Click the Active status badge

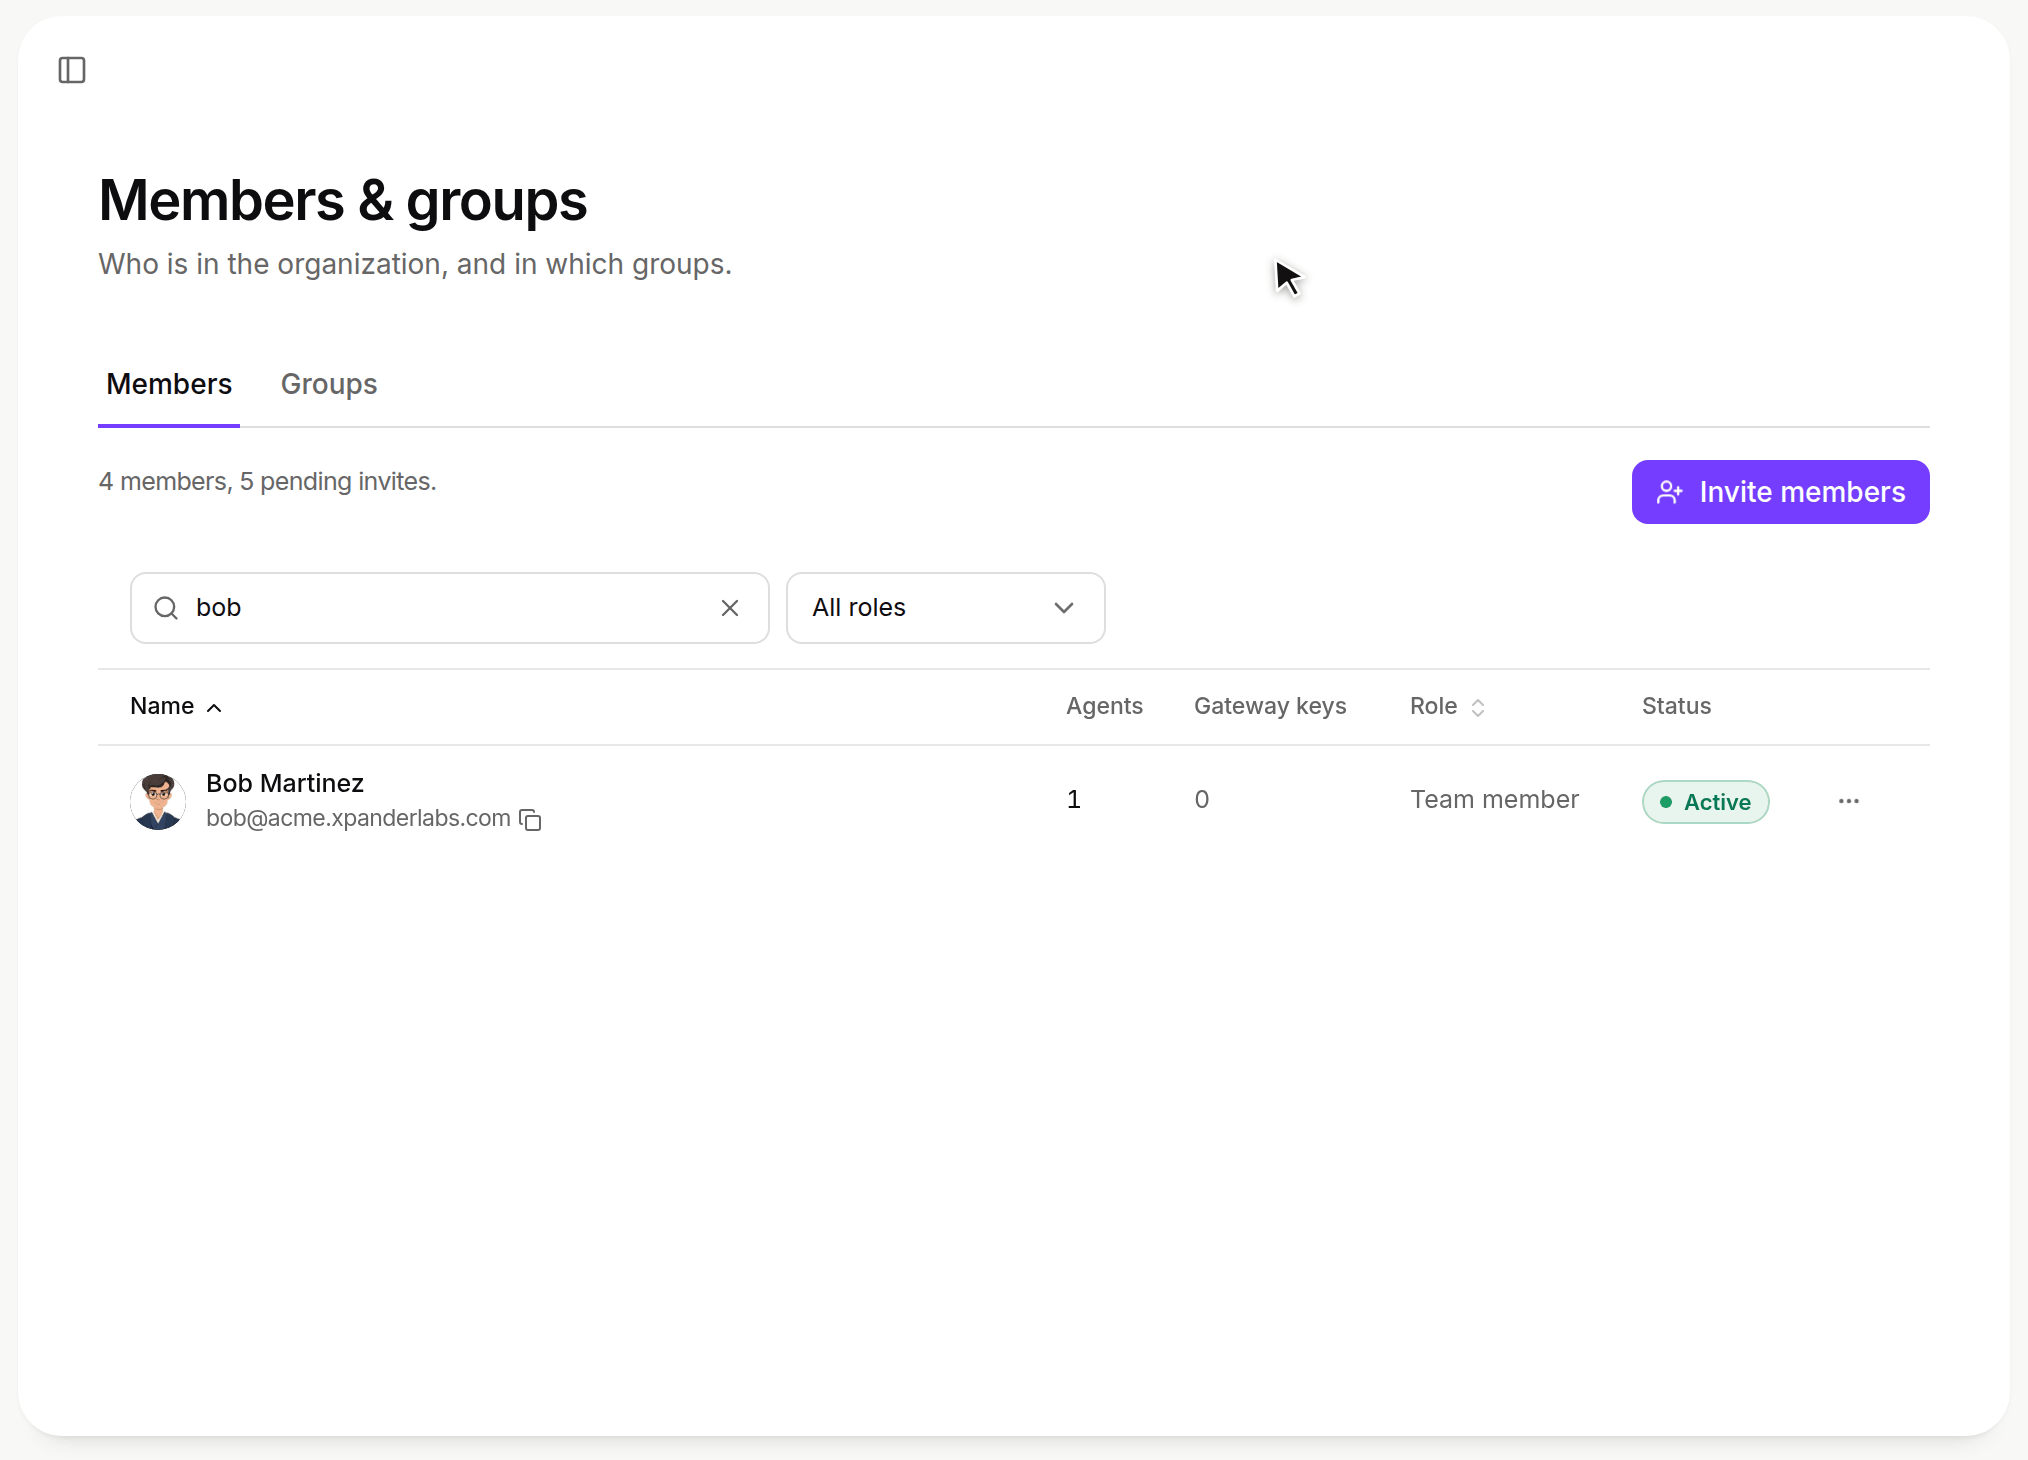pos(1705,802)
